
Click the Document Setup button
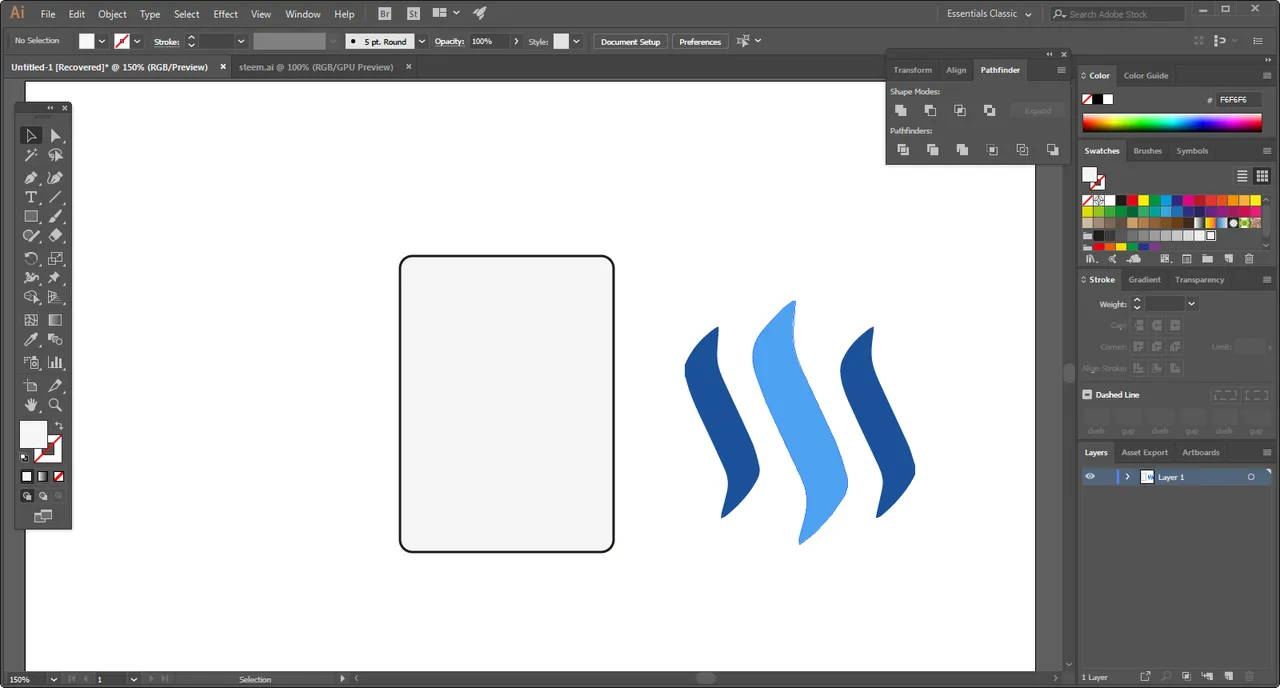tap(630, 42)
